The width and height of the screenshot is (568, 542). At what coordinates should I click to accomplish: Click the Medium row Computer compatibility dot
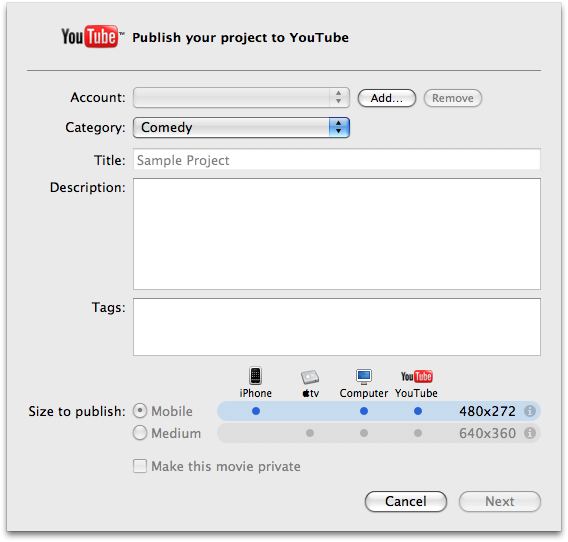tap(364, 433)
